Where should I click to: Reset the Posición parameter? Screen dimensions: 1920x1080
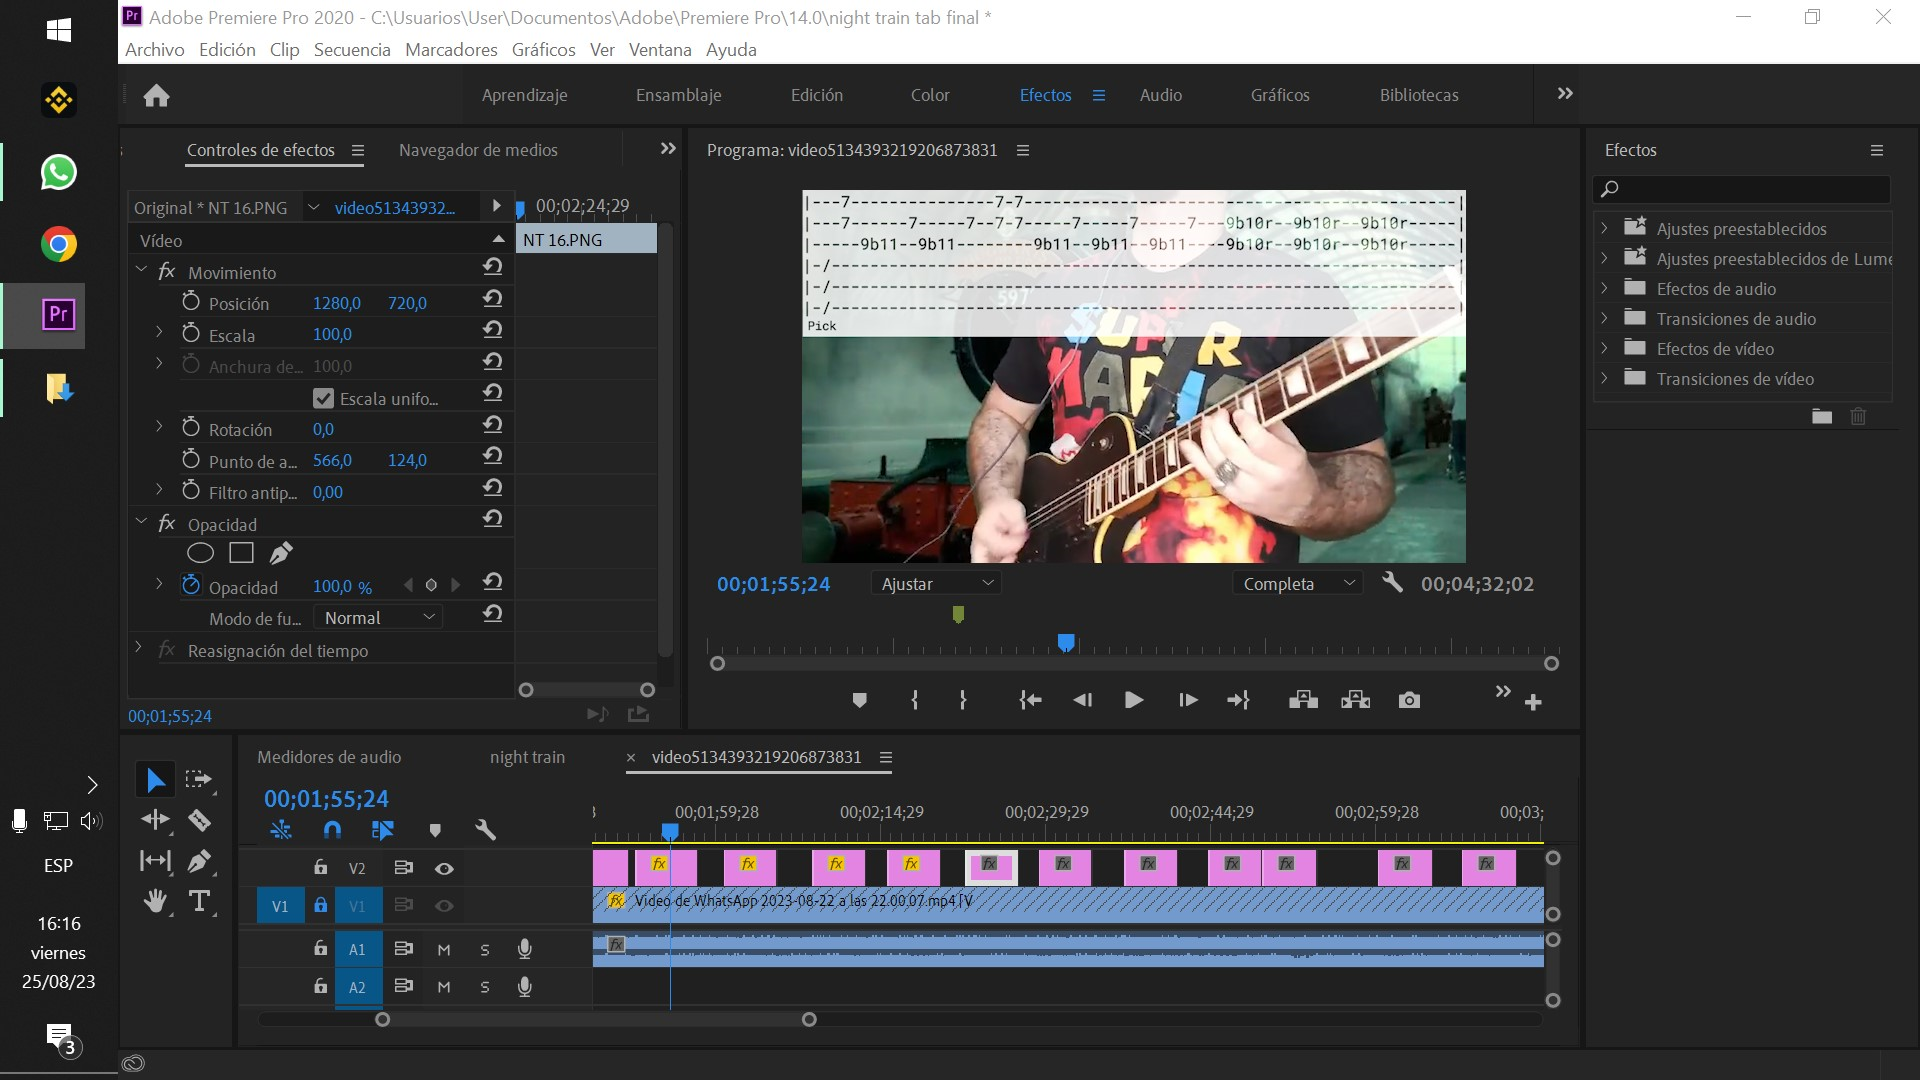click(x=492, y=298)
